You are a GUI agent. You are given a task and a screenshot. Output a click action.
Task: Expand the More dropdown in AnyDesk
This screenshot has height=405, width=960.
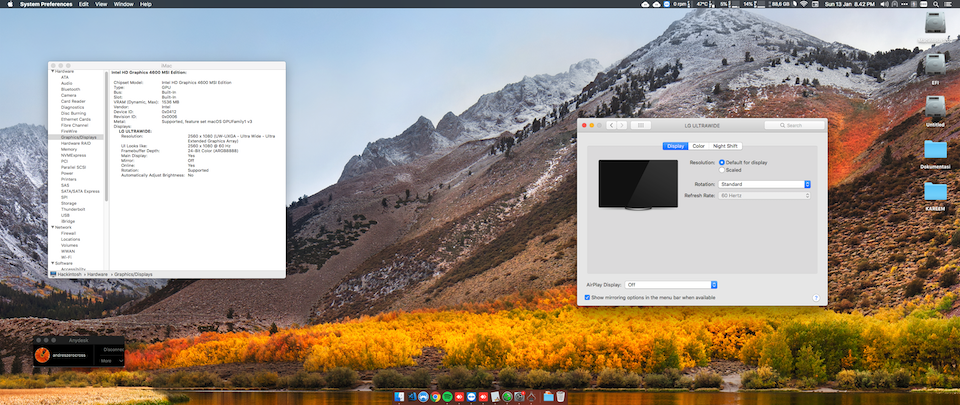coord(111,361)
